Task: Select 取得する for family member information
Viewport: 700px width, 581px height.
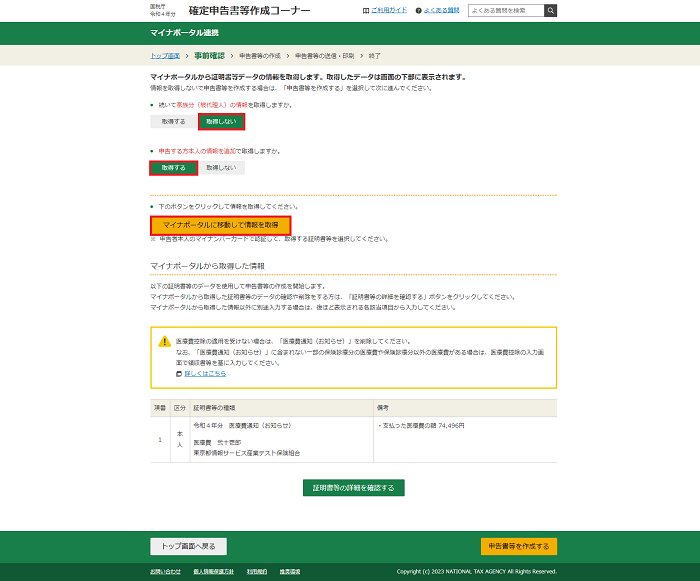Action: (173, 122)
